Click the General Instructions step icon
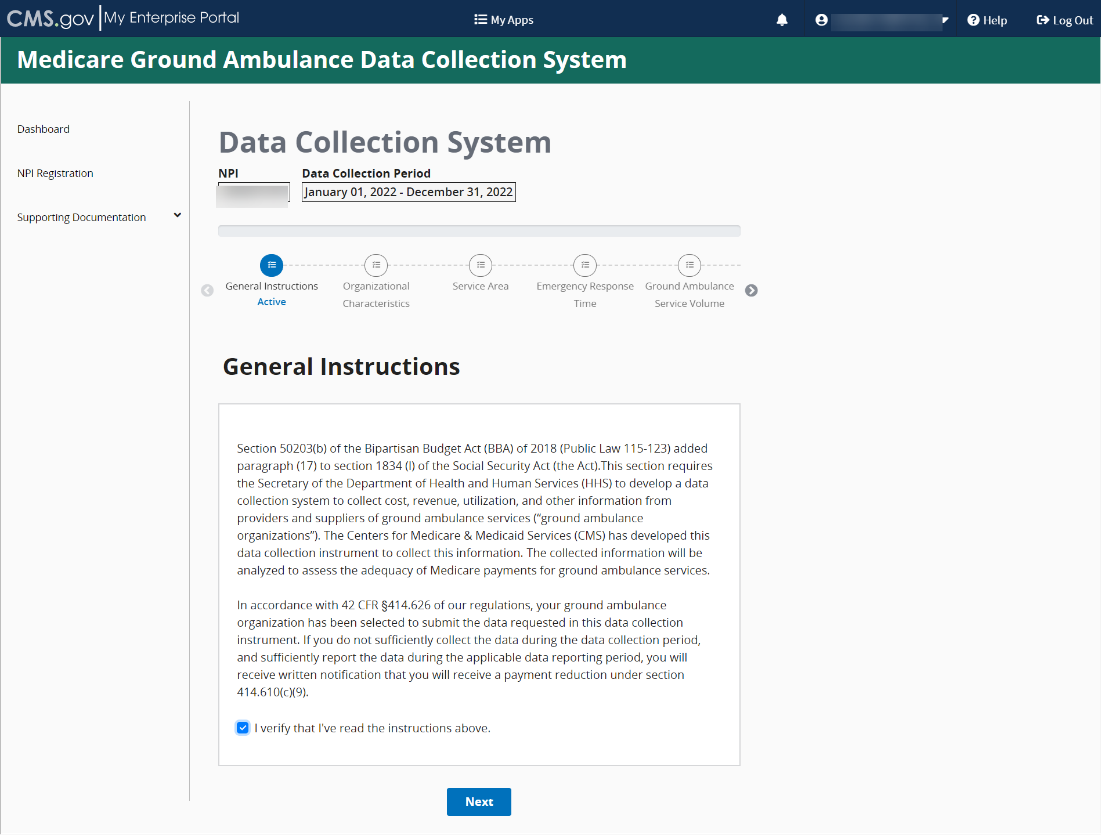This screenshot has width=1101, height=835. click(x=271, y=265)
